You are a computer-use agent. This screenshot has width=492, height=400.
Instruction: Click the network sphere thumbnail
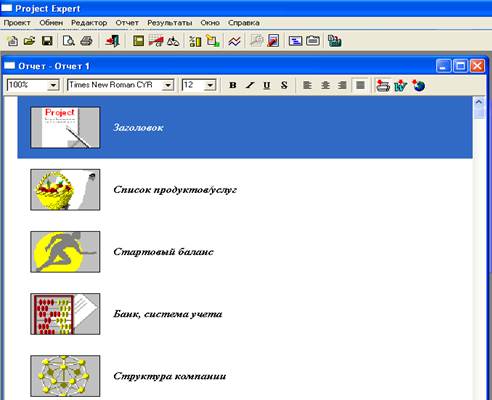tap(65, 376)
